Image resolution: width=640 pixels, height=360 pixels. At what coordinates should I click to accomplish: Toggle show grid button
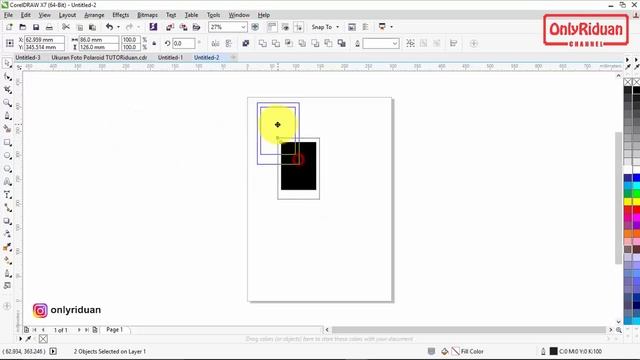(x=285, y=27)
